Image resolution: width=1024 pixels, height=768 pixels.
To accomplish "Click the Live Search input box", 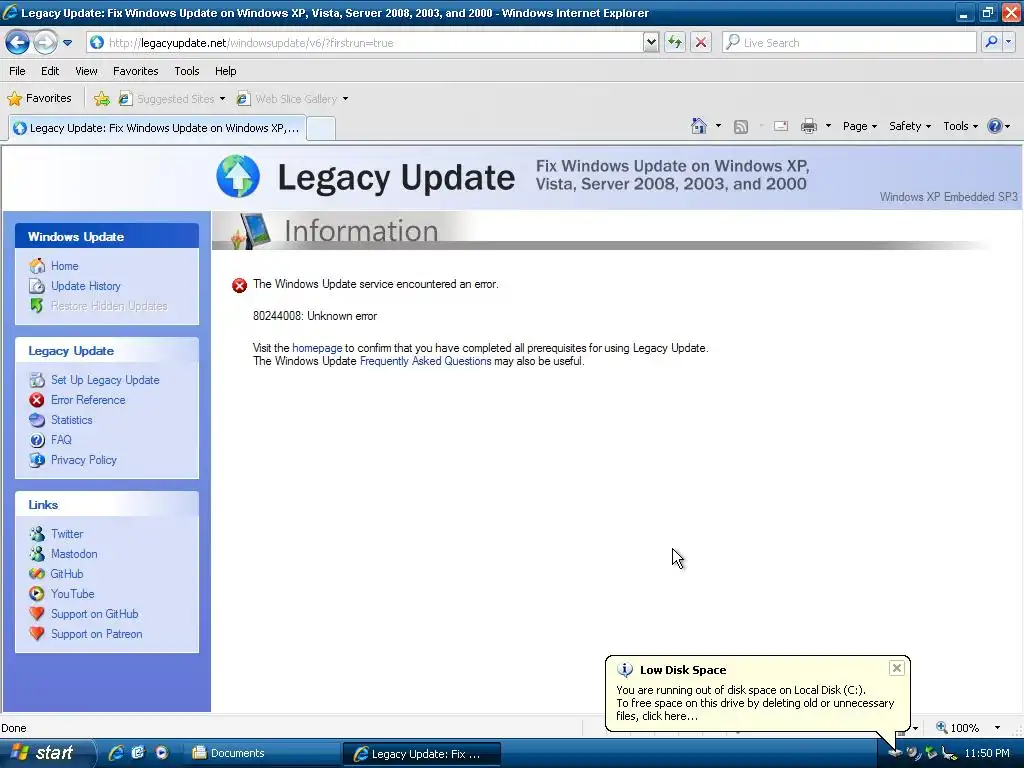I will (849, 42).
